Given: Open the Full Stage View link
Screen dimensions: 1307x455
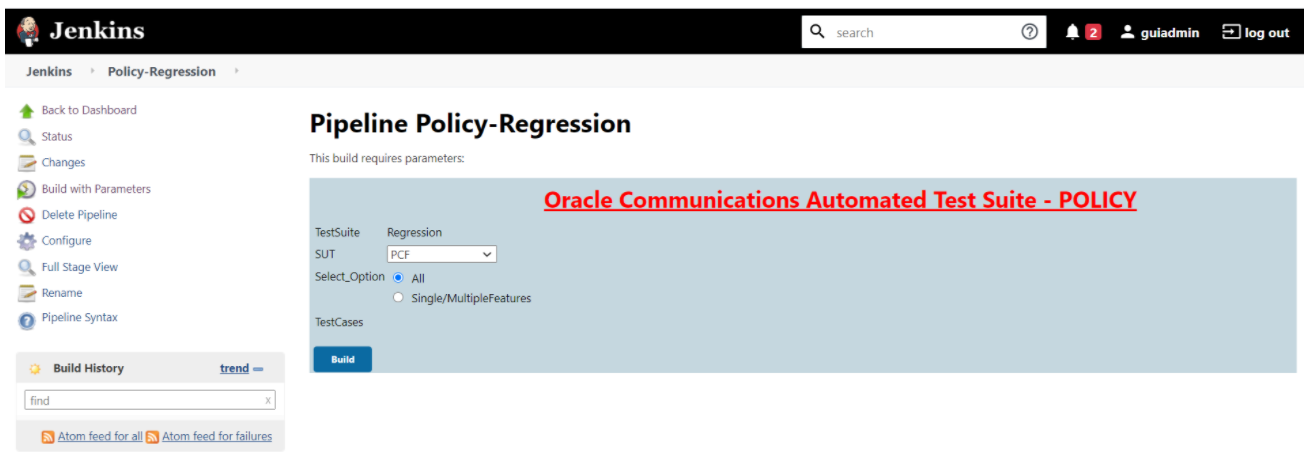Looking at the screenshot, I should [79, 267].
